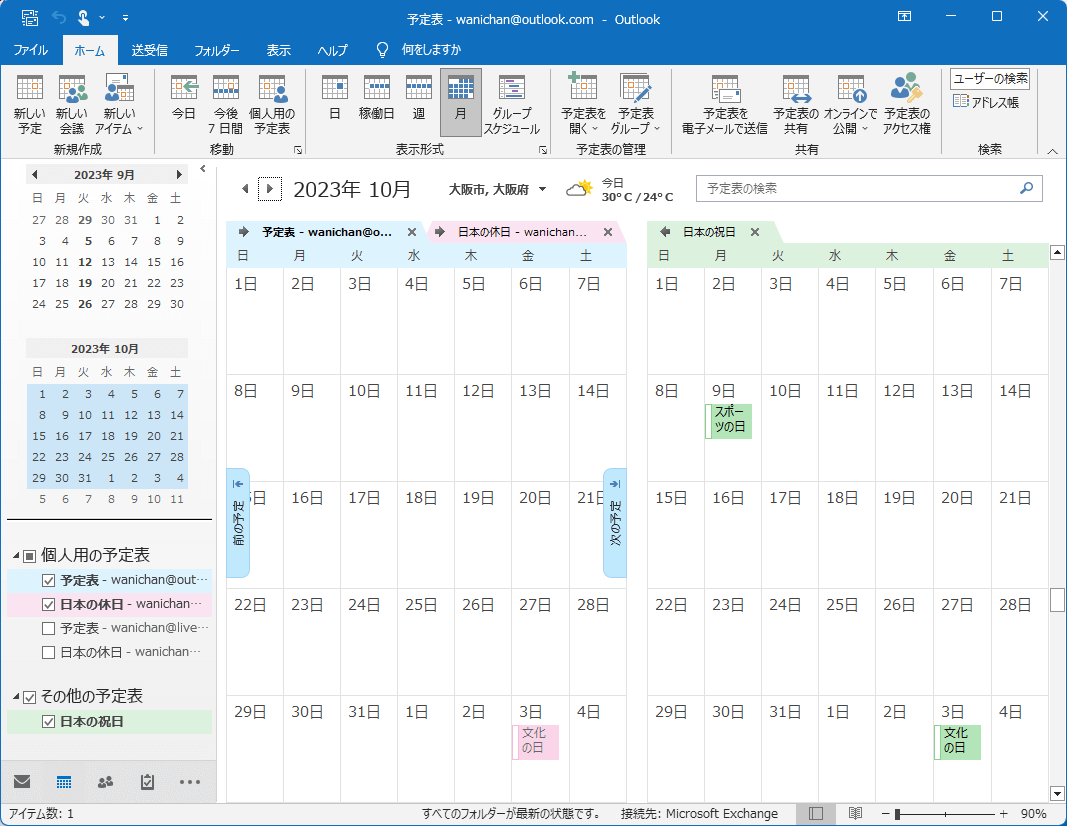This screenshot has width=1067, height=826.
Task: Select the Month view (月) button
Action: click(461, 102)
